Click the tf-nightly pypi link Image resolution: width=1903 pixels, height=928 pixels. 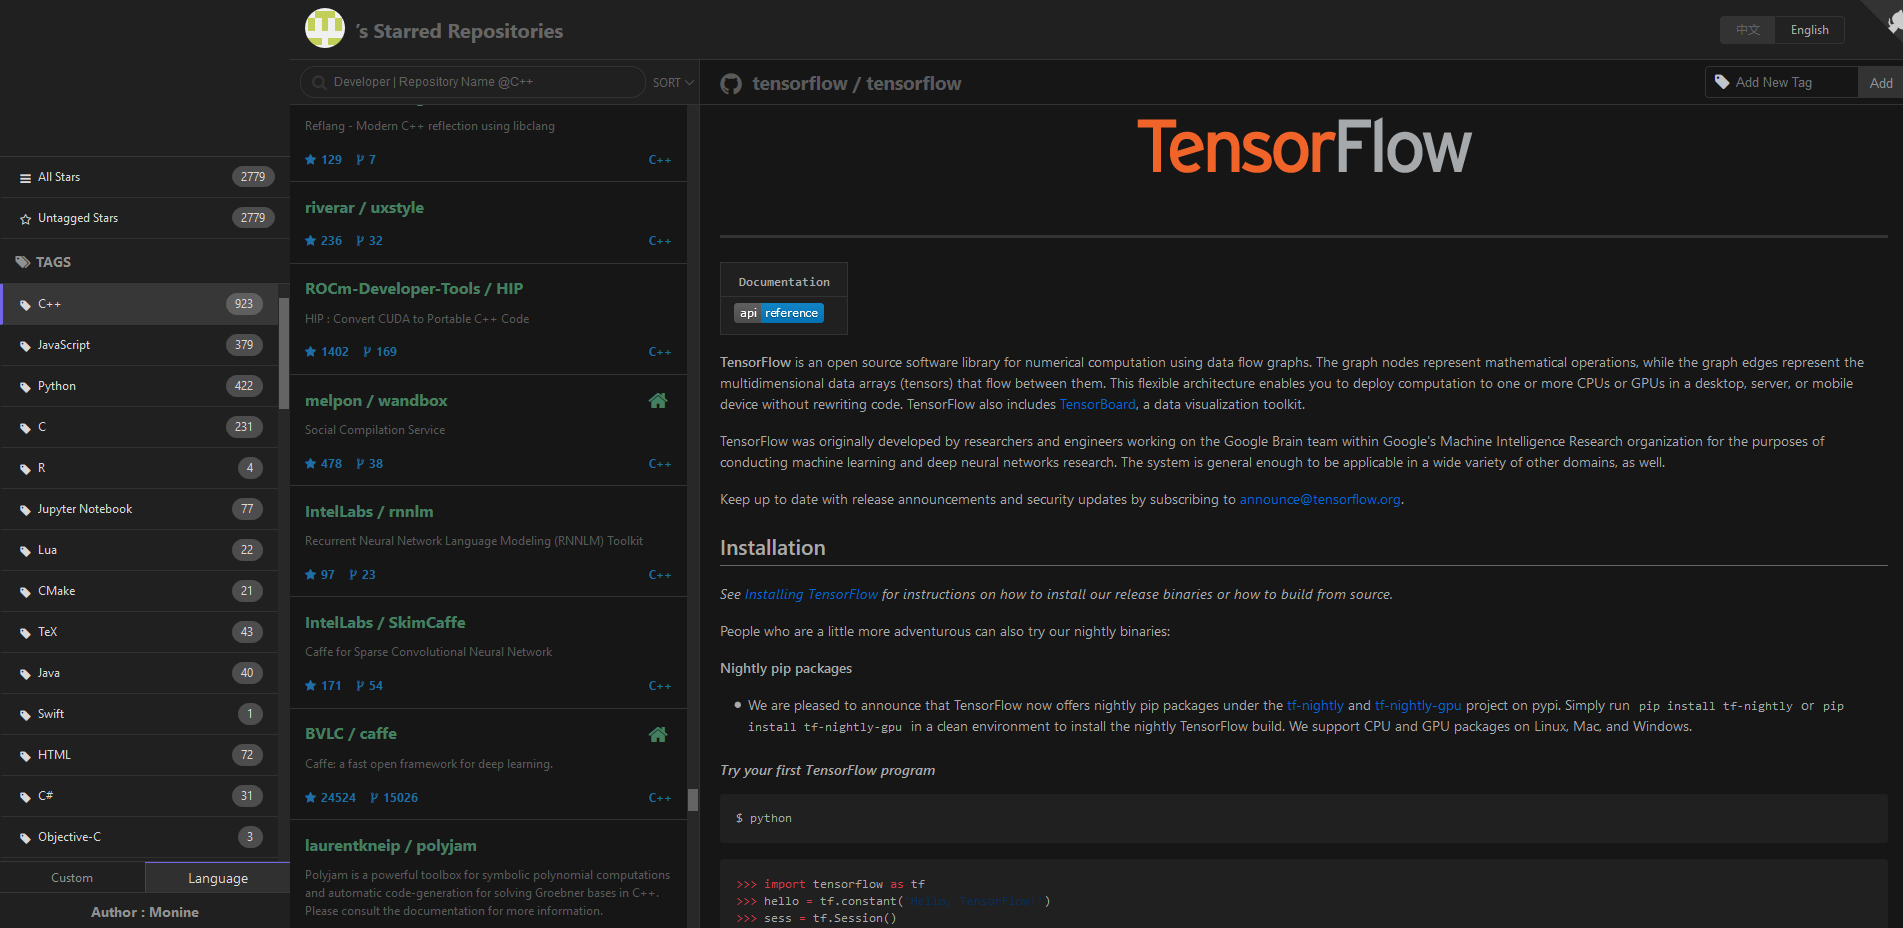click(1315, 706)
